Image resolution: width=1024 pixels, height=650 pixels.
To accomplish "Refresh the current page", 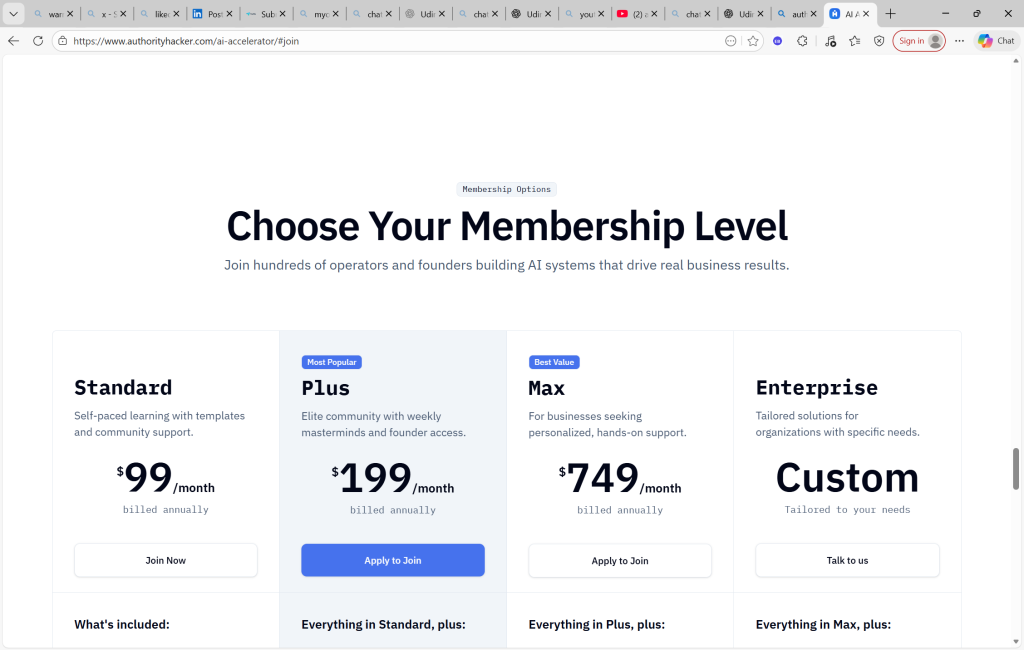I will pos(38,41).
